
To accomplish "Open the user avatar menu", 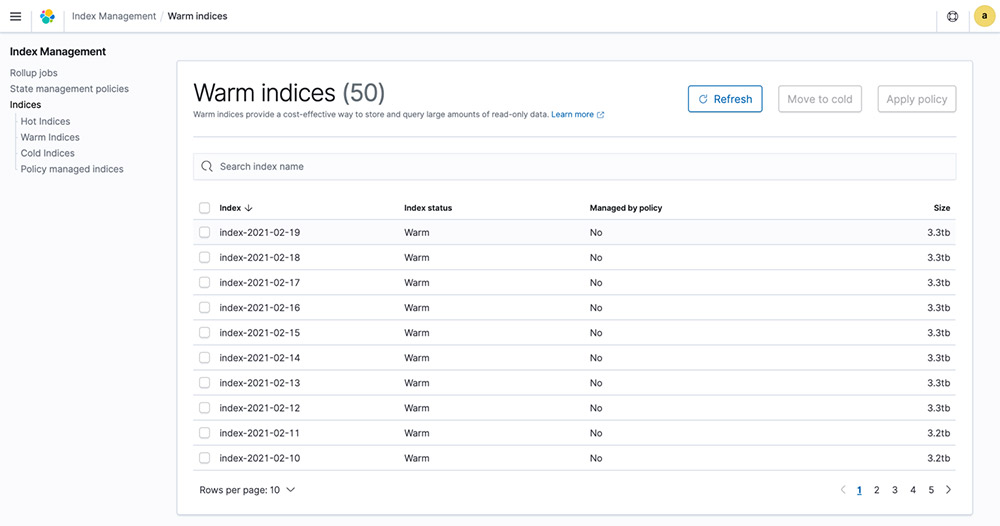I will (985, 16).
